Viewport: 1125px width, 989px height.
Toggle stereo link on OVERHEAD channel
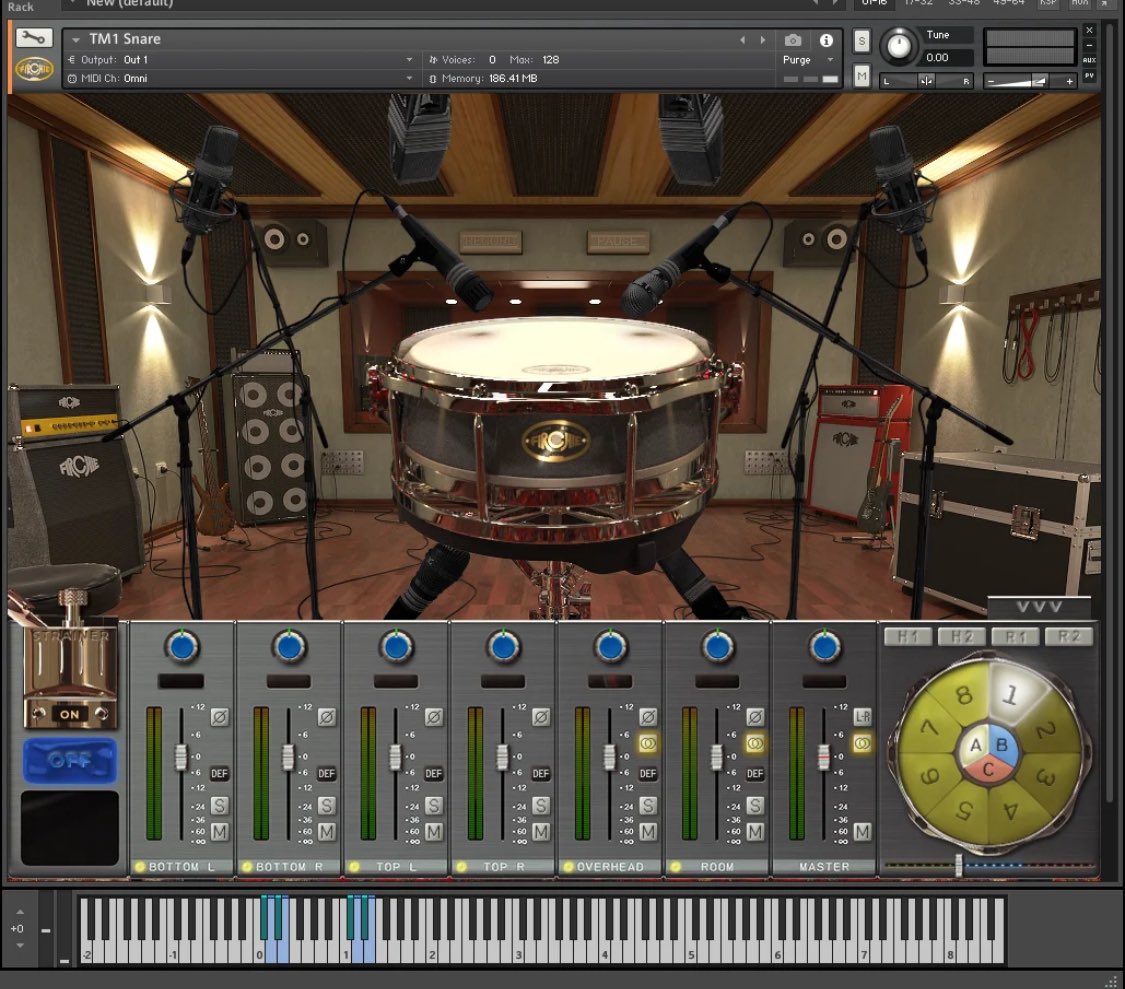click(648, 744)
